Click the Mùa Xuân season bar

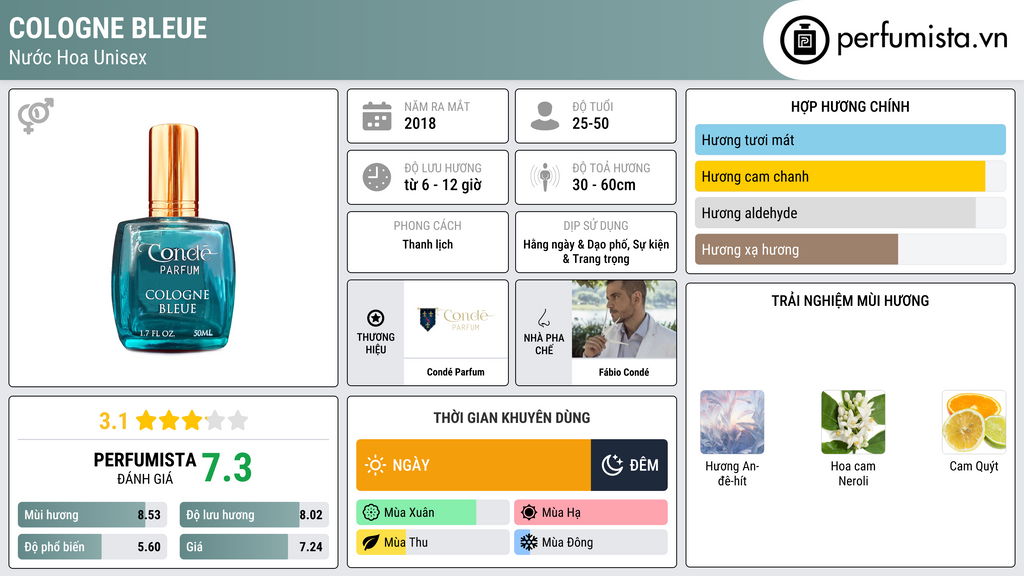432,513
